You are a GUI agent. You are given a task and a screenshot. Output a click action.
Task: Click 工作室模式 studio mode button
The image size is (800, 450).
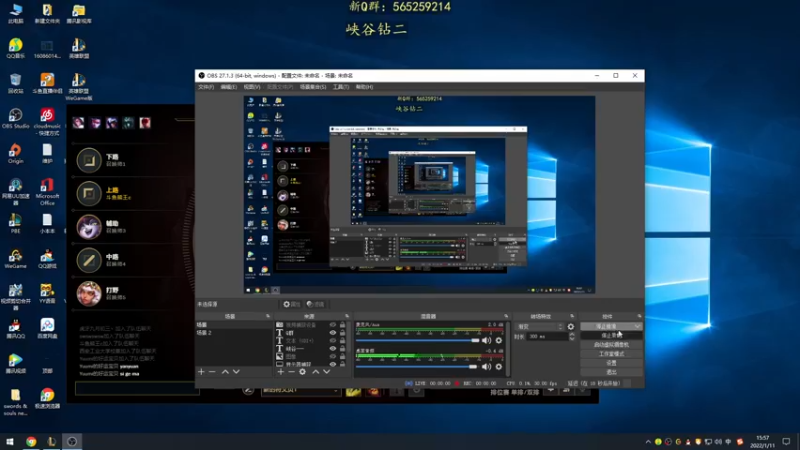(611, 354)
